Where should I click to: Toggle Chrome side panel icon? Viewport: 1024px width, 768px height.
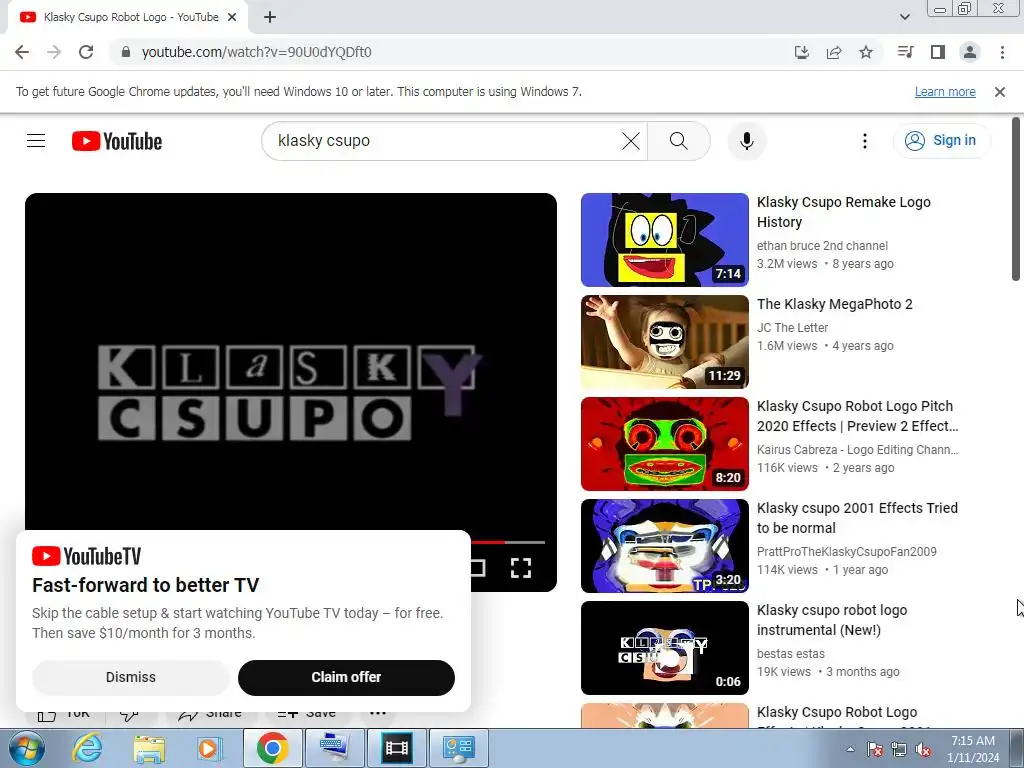[938, 52]
